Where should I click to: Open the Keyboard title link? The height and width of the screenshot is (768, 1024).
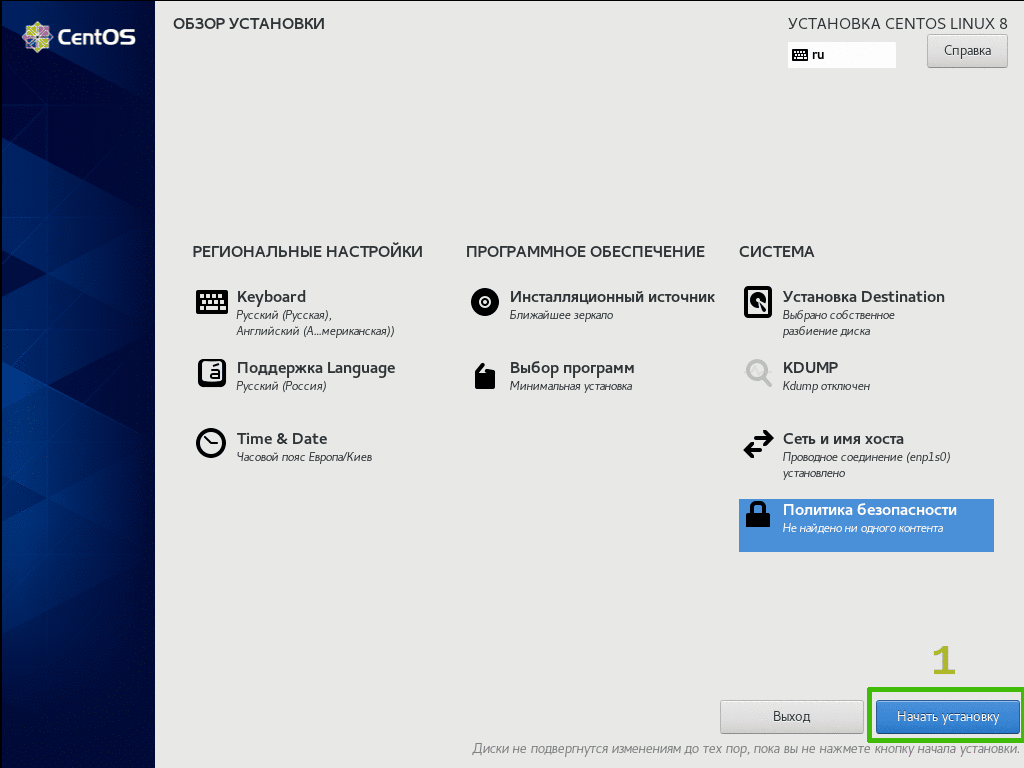[x=271, y=296]
